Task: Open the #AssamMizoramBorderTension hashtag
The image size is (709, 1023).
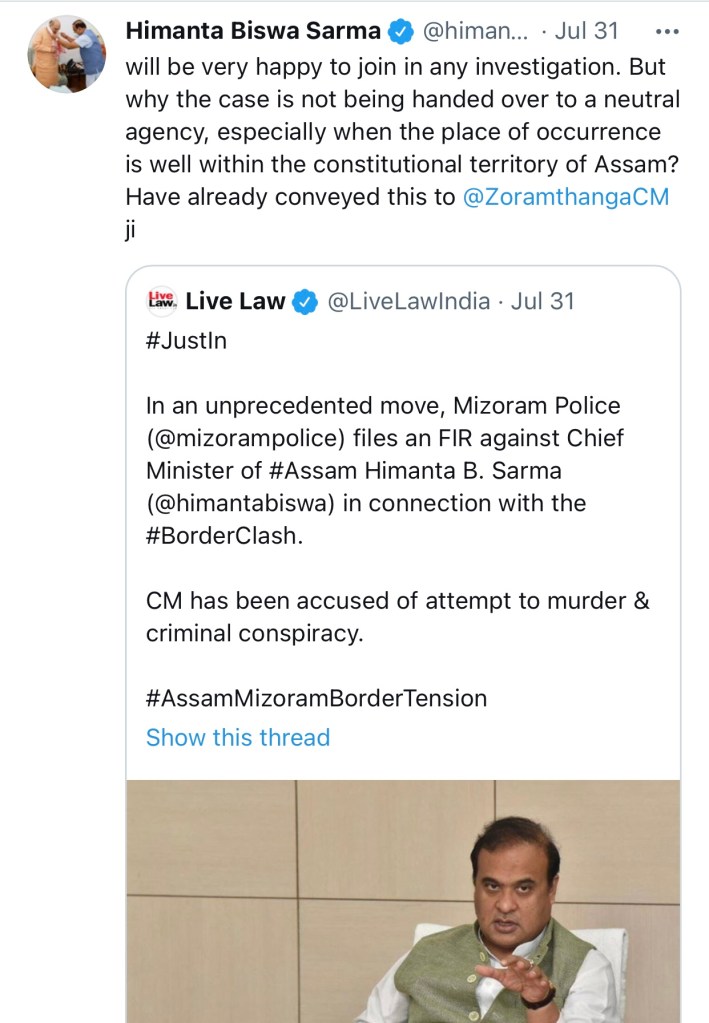Action: pyautogui.click(x=316, y=698)
